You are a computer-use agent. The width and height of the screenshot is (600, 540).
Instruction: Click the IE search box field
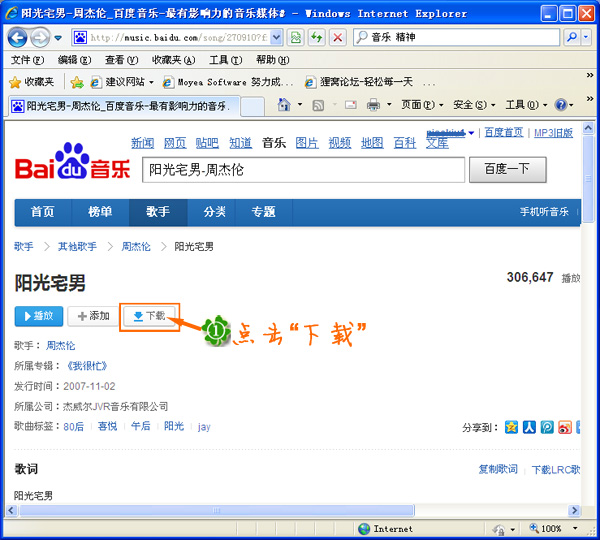(x=457, y=38)
